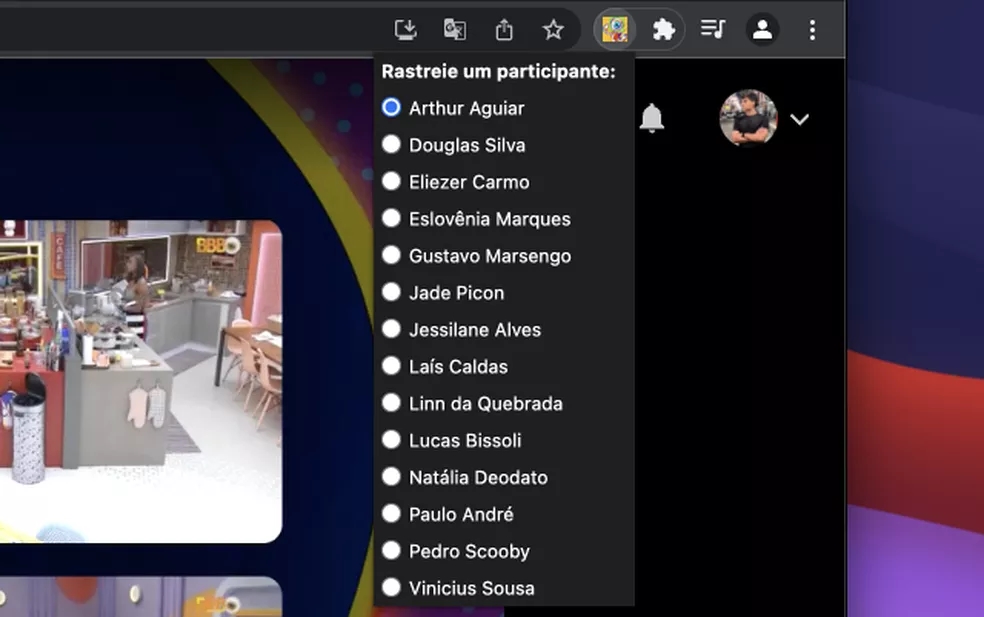Select the Jade Picon radio button
The width and height of the screenshot is (984, 617).
(x=391, y=292)
